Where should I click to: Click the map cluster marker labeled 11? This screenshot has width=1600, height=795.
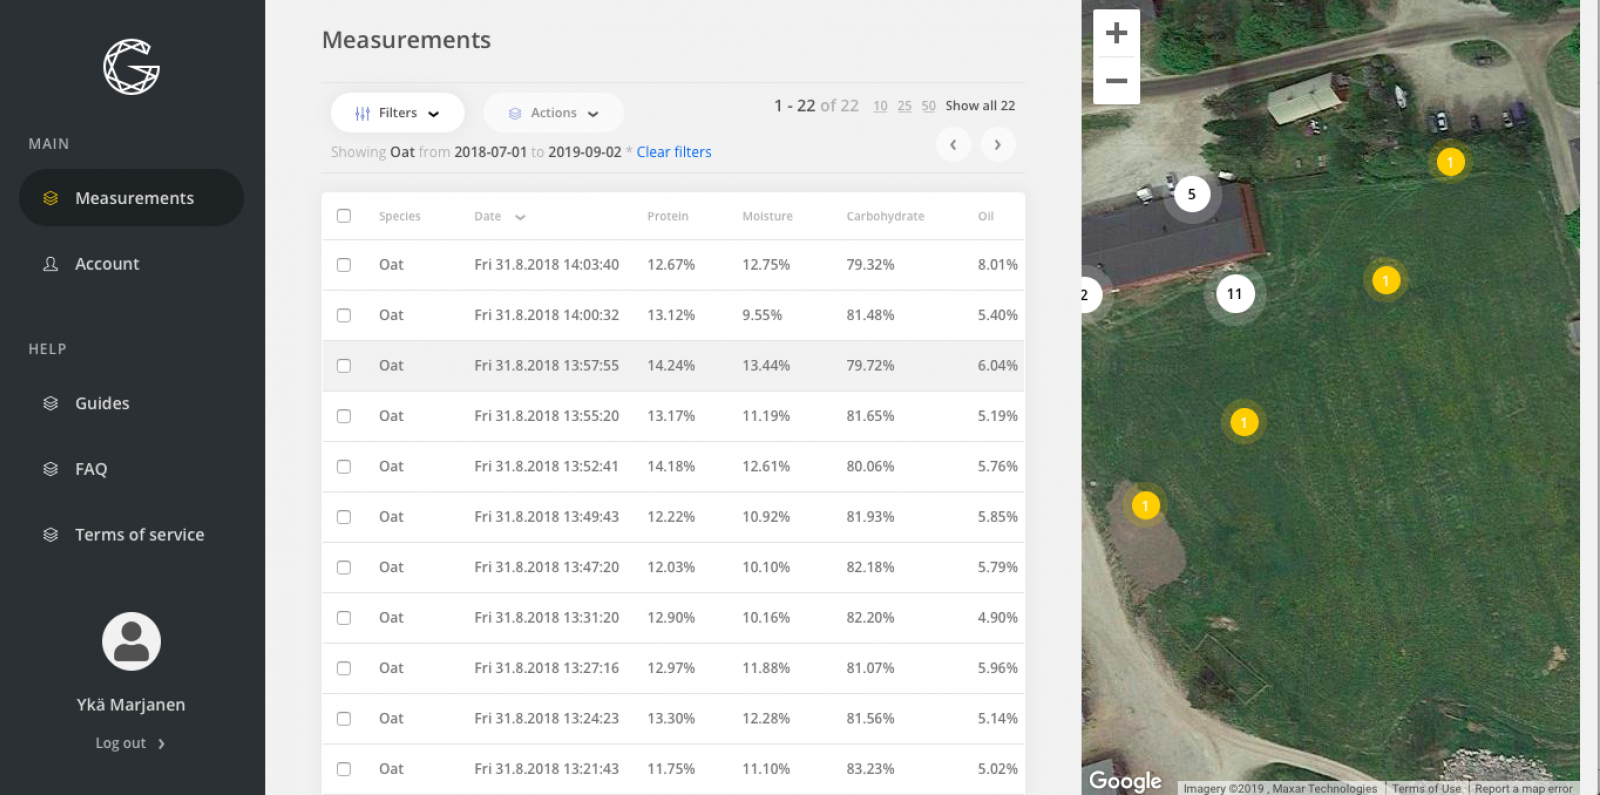[1235, 294]
